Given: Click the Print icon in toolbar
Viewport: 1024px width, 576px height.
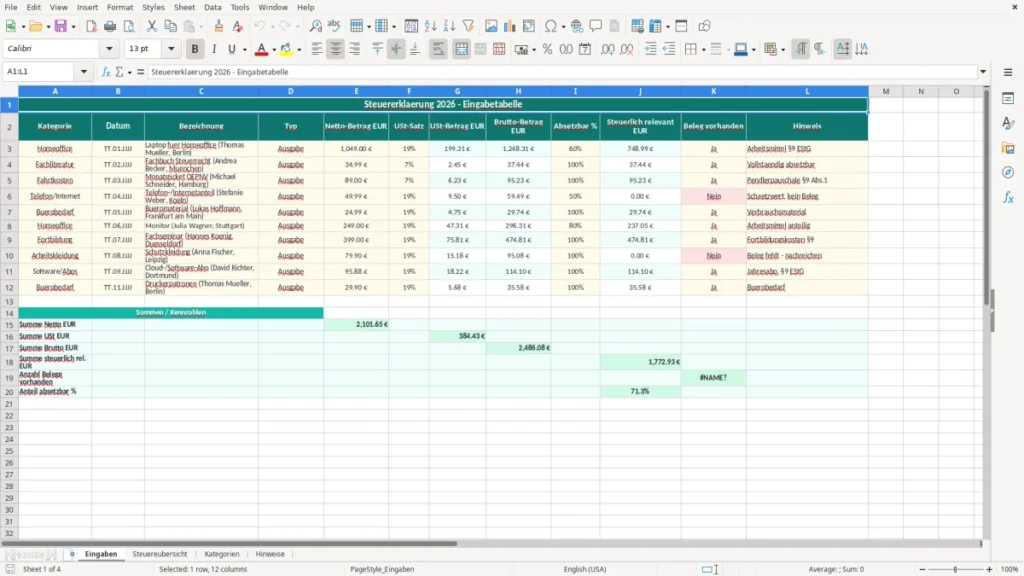Looking at the screenshot, I should (x=110, y=26).
